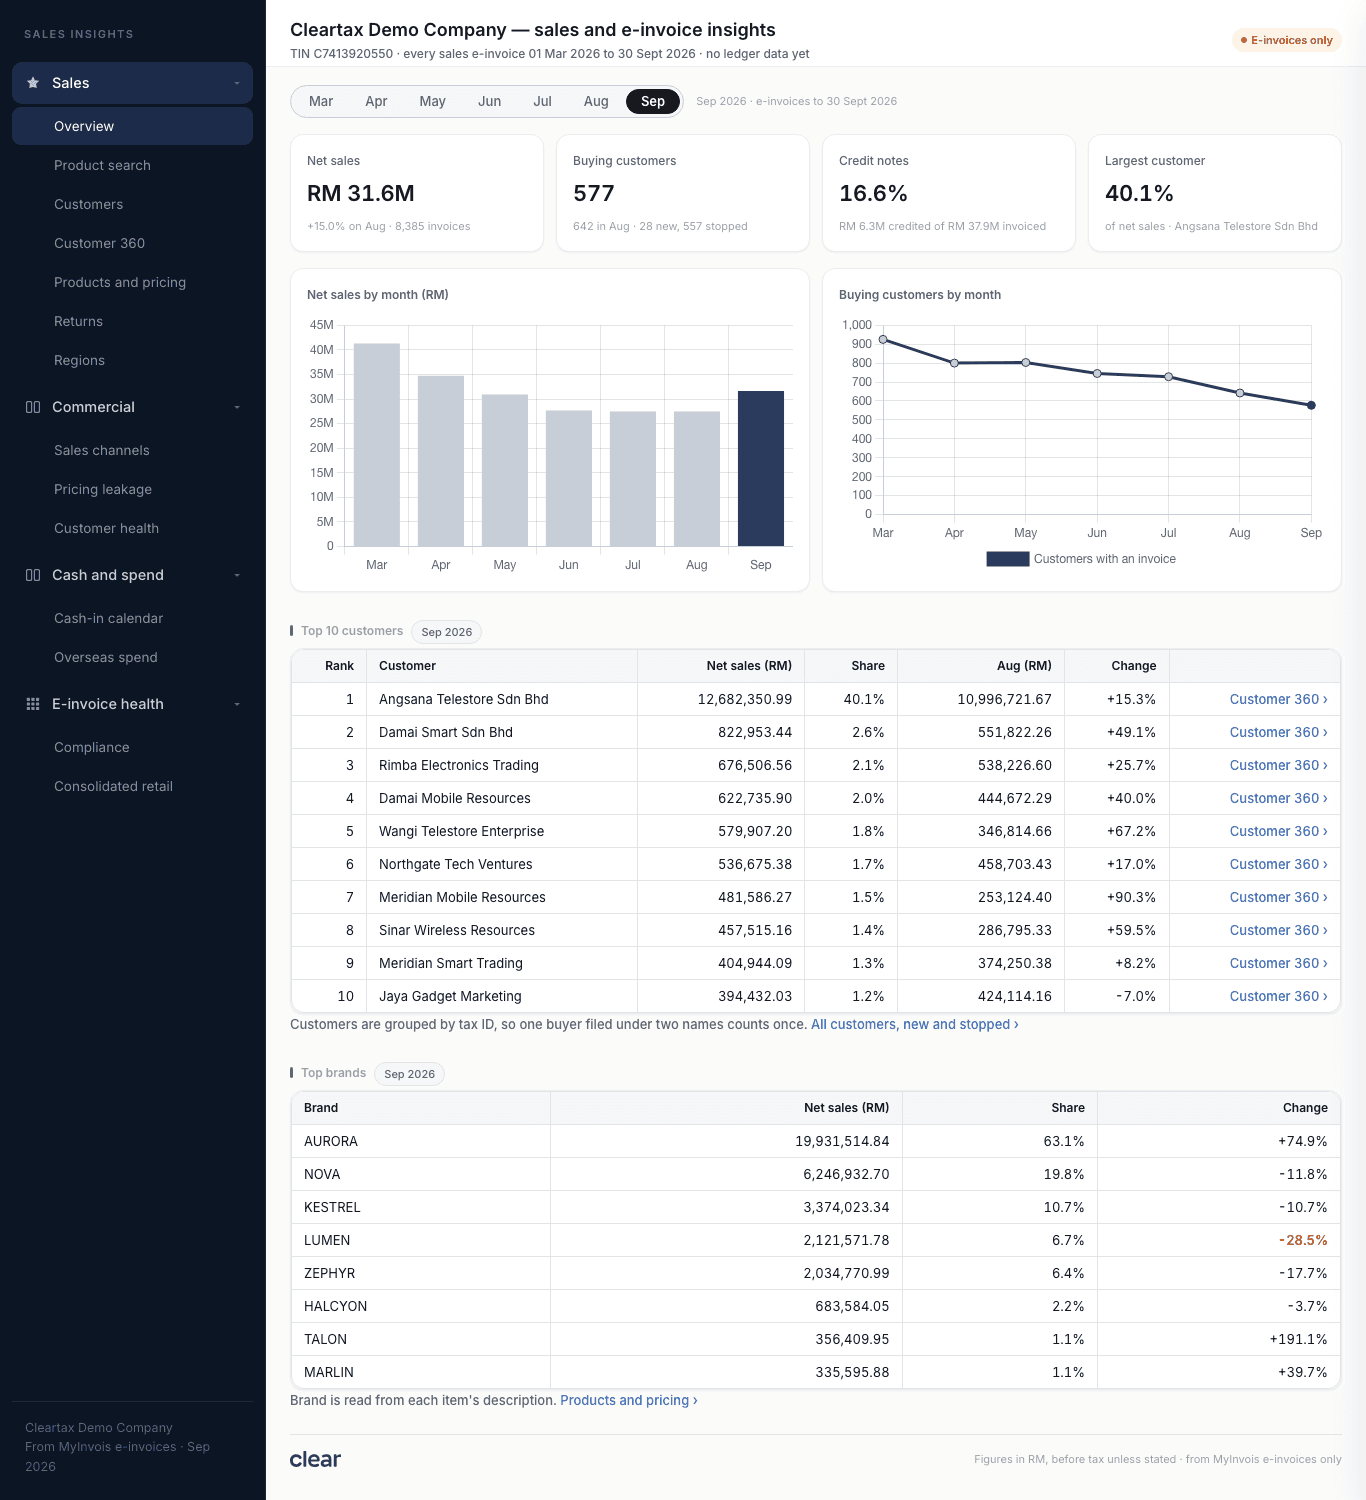Choose the Aug month tab

point(596,101)
